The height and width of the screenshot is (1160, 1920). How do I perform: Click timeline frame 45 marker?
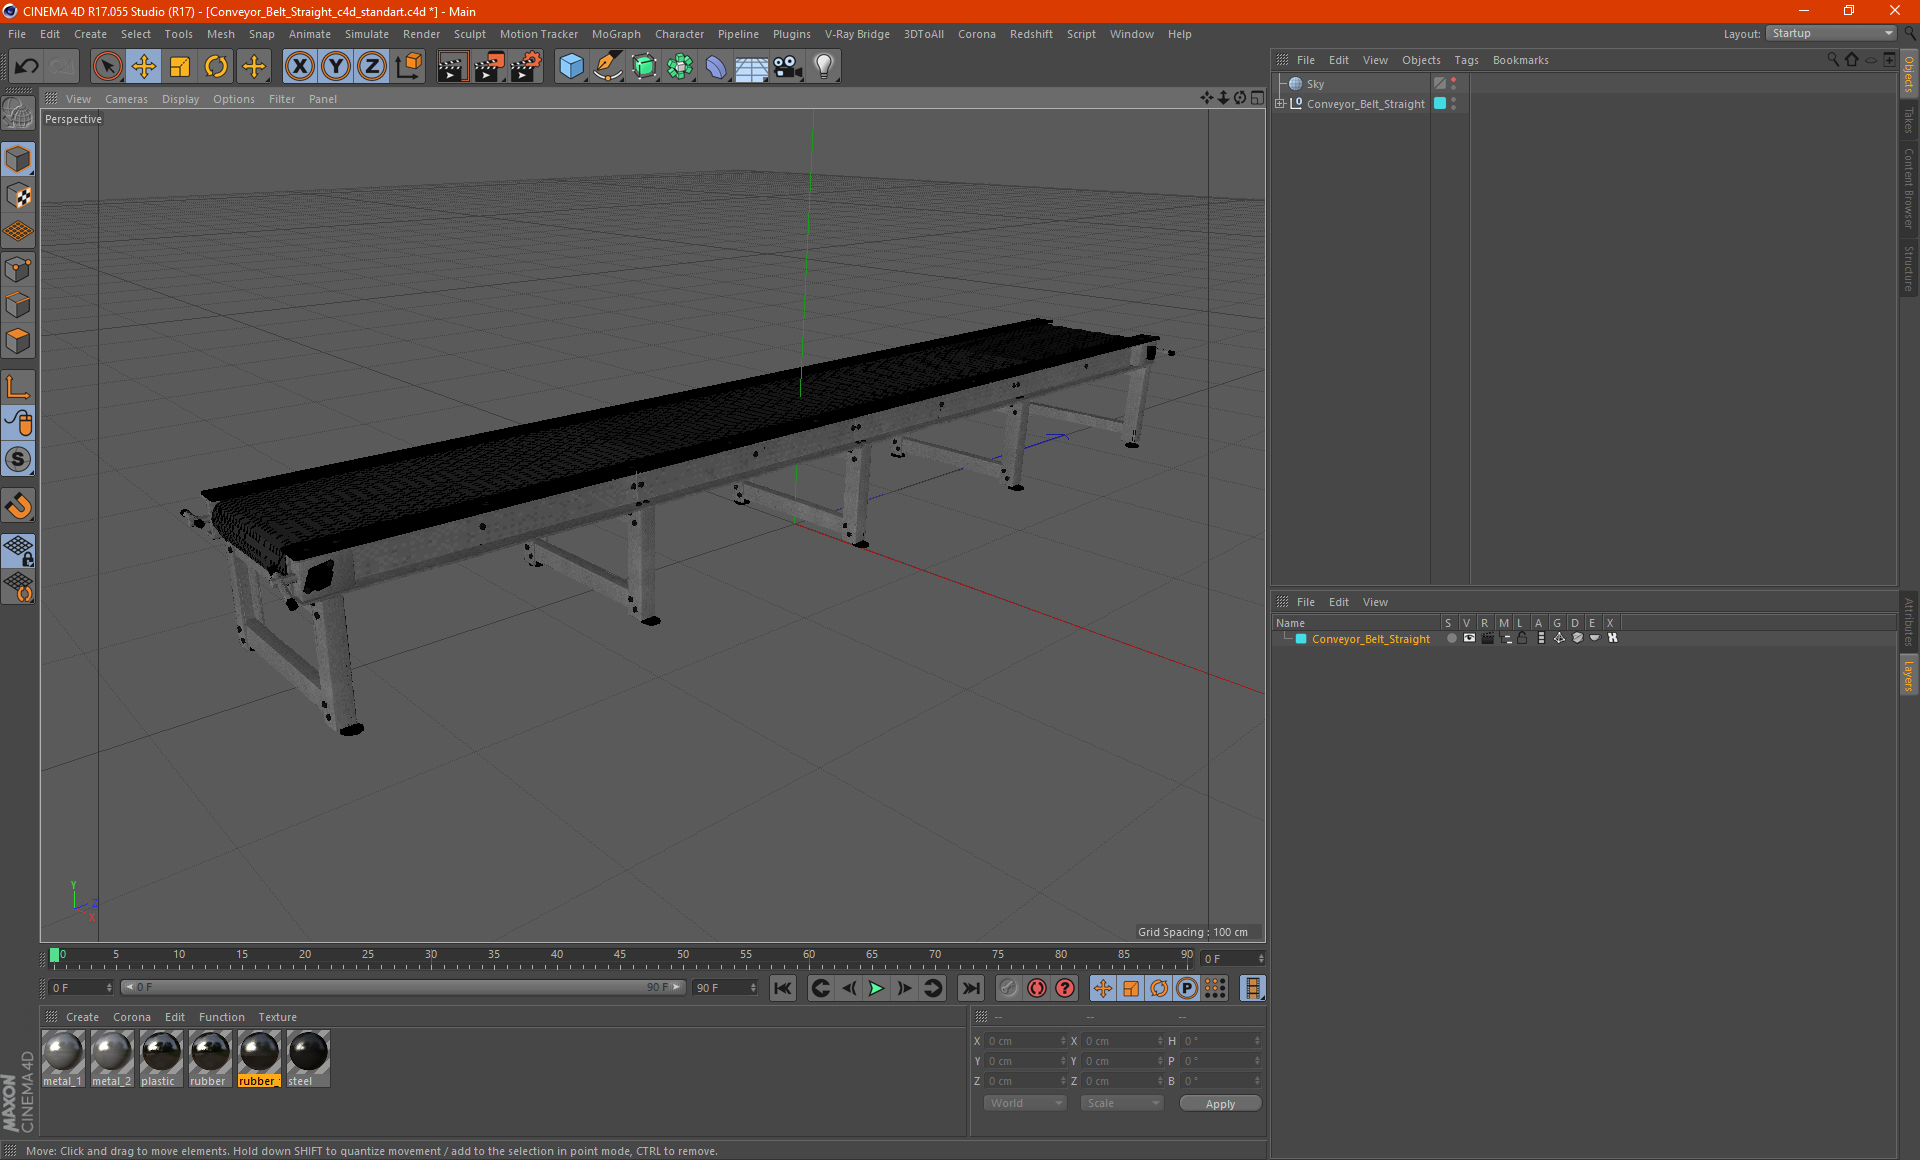[x=620, y=955]
